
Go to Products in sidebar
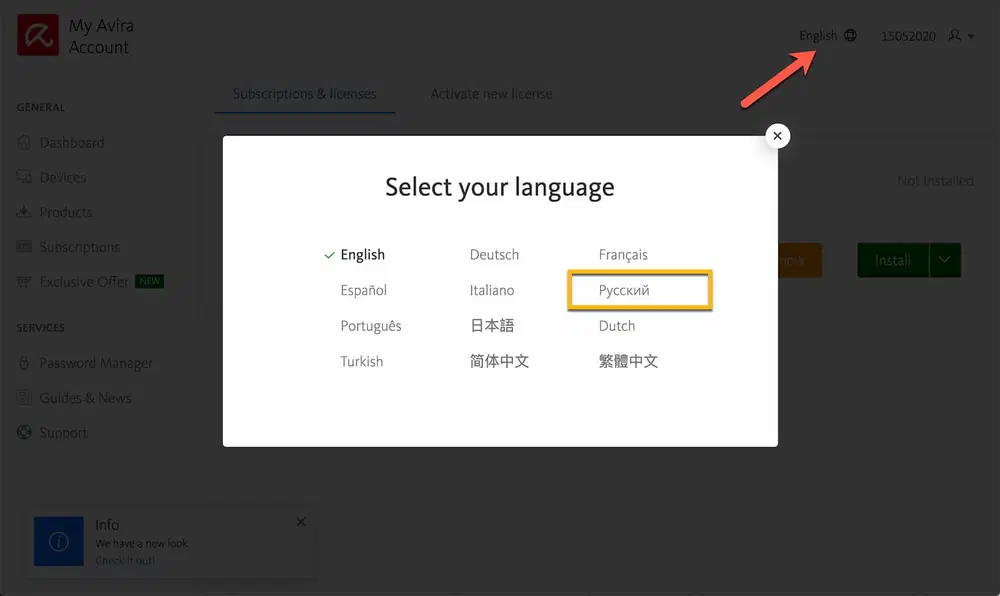66,212
